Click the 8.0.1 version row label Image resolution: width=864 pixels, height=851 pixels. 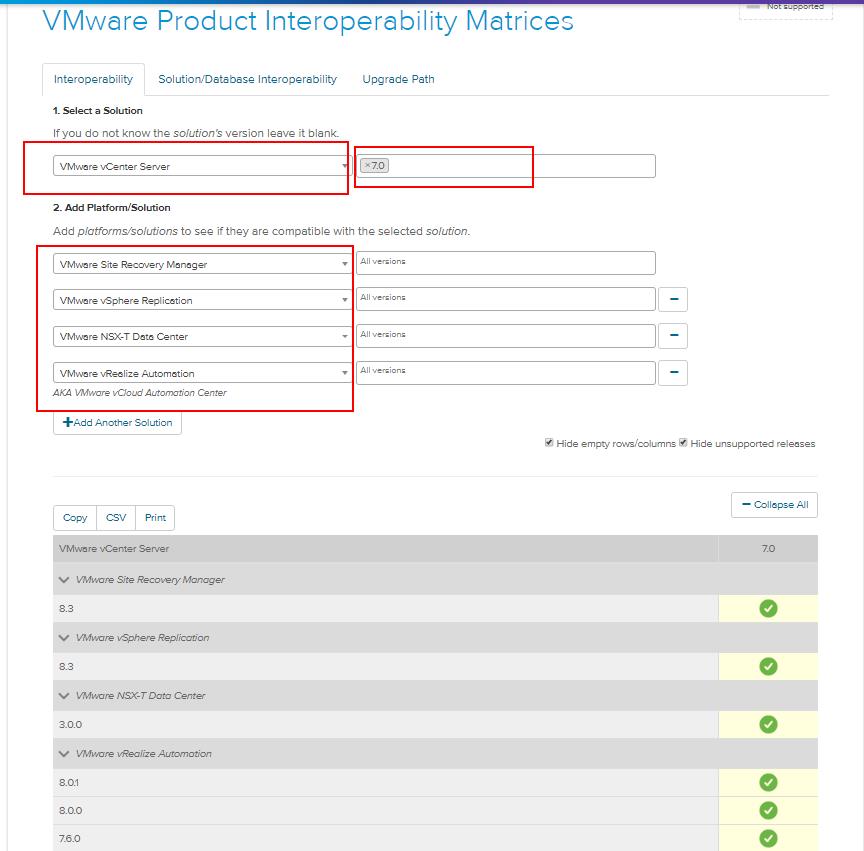[x=69, y=782]
